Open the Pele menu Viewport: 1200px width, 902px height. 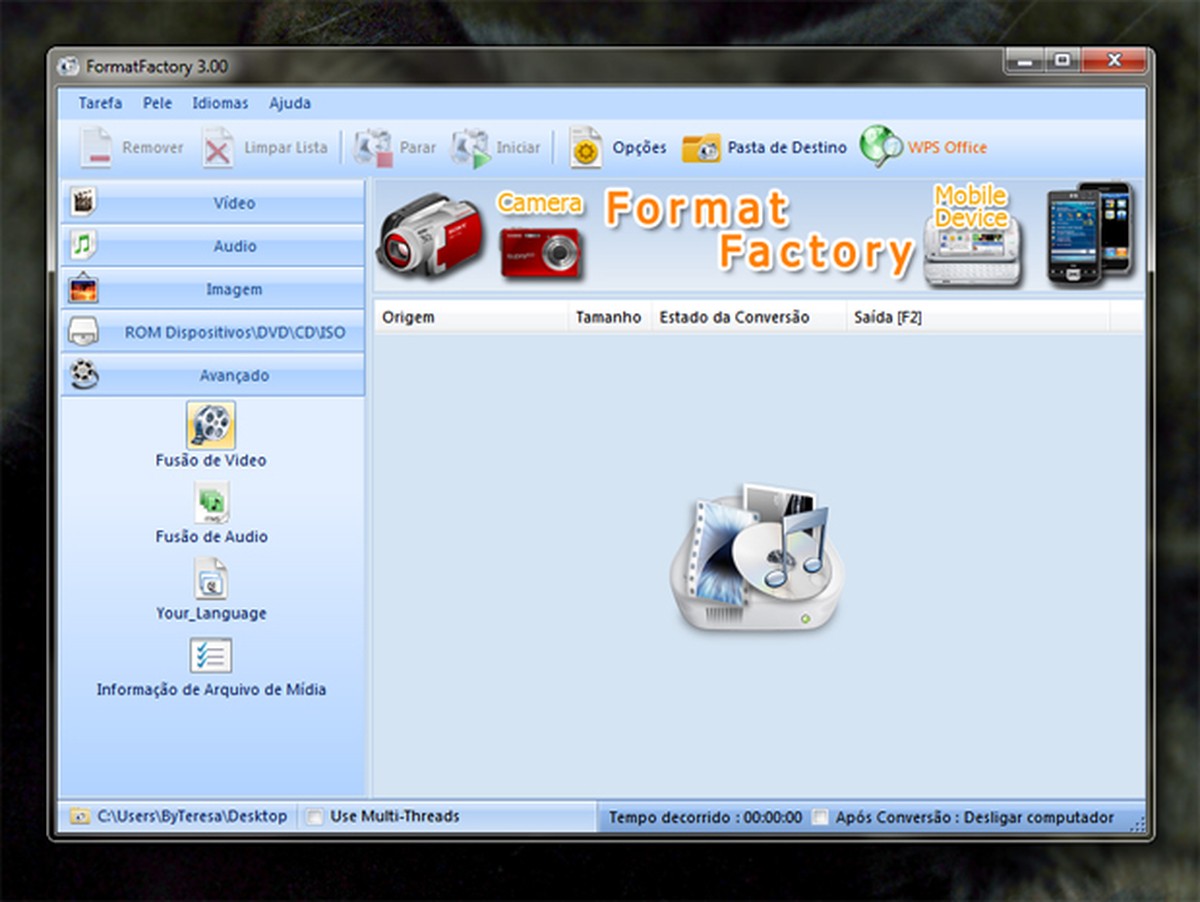click(x=157, y=103)
